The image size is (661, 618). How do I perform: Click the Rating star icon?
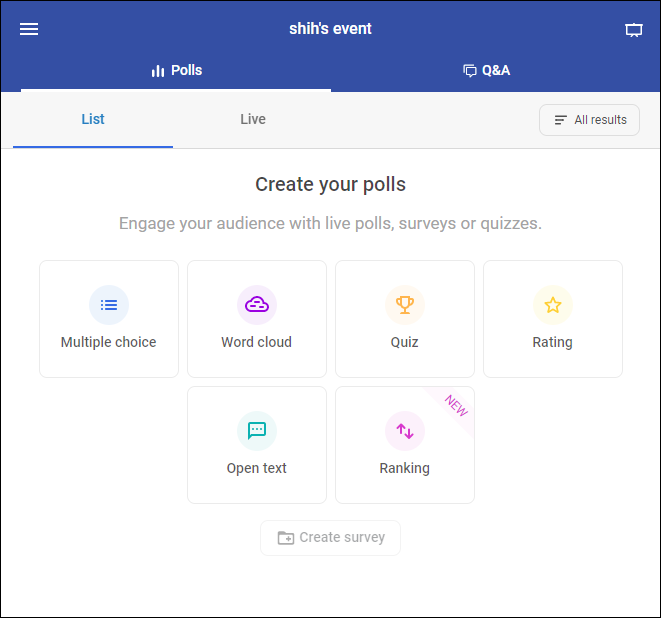[553, 305]
